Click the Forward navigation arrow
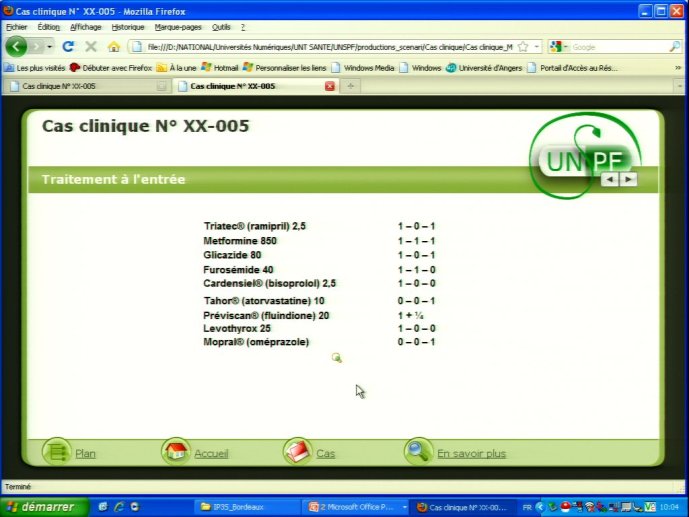This screenshot has width=689, height=517. pos(36,47)
